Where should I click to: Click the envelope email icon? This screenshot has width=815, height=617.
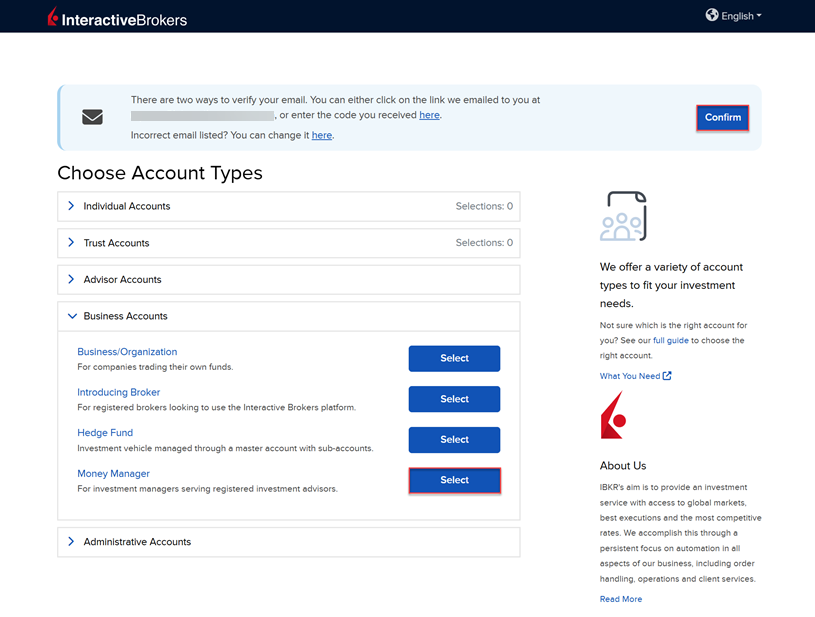[92, 117]
